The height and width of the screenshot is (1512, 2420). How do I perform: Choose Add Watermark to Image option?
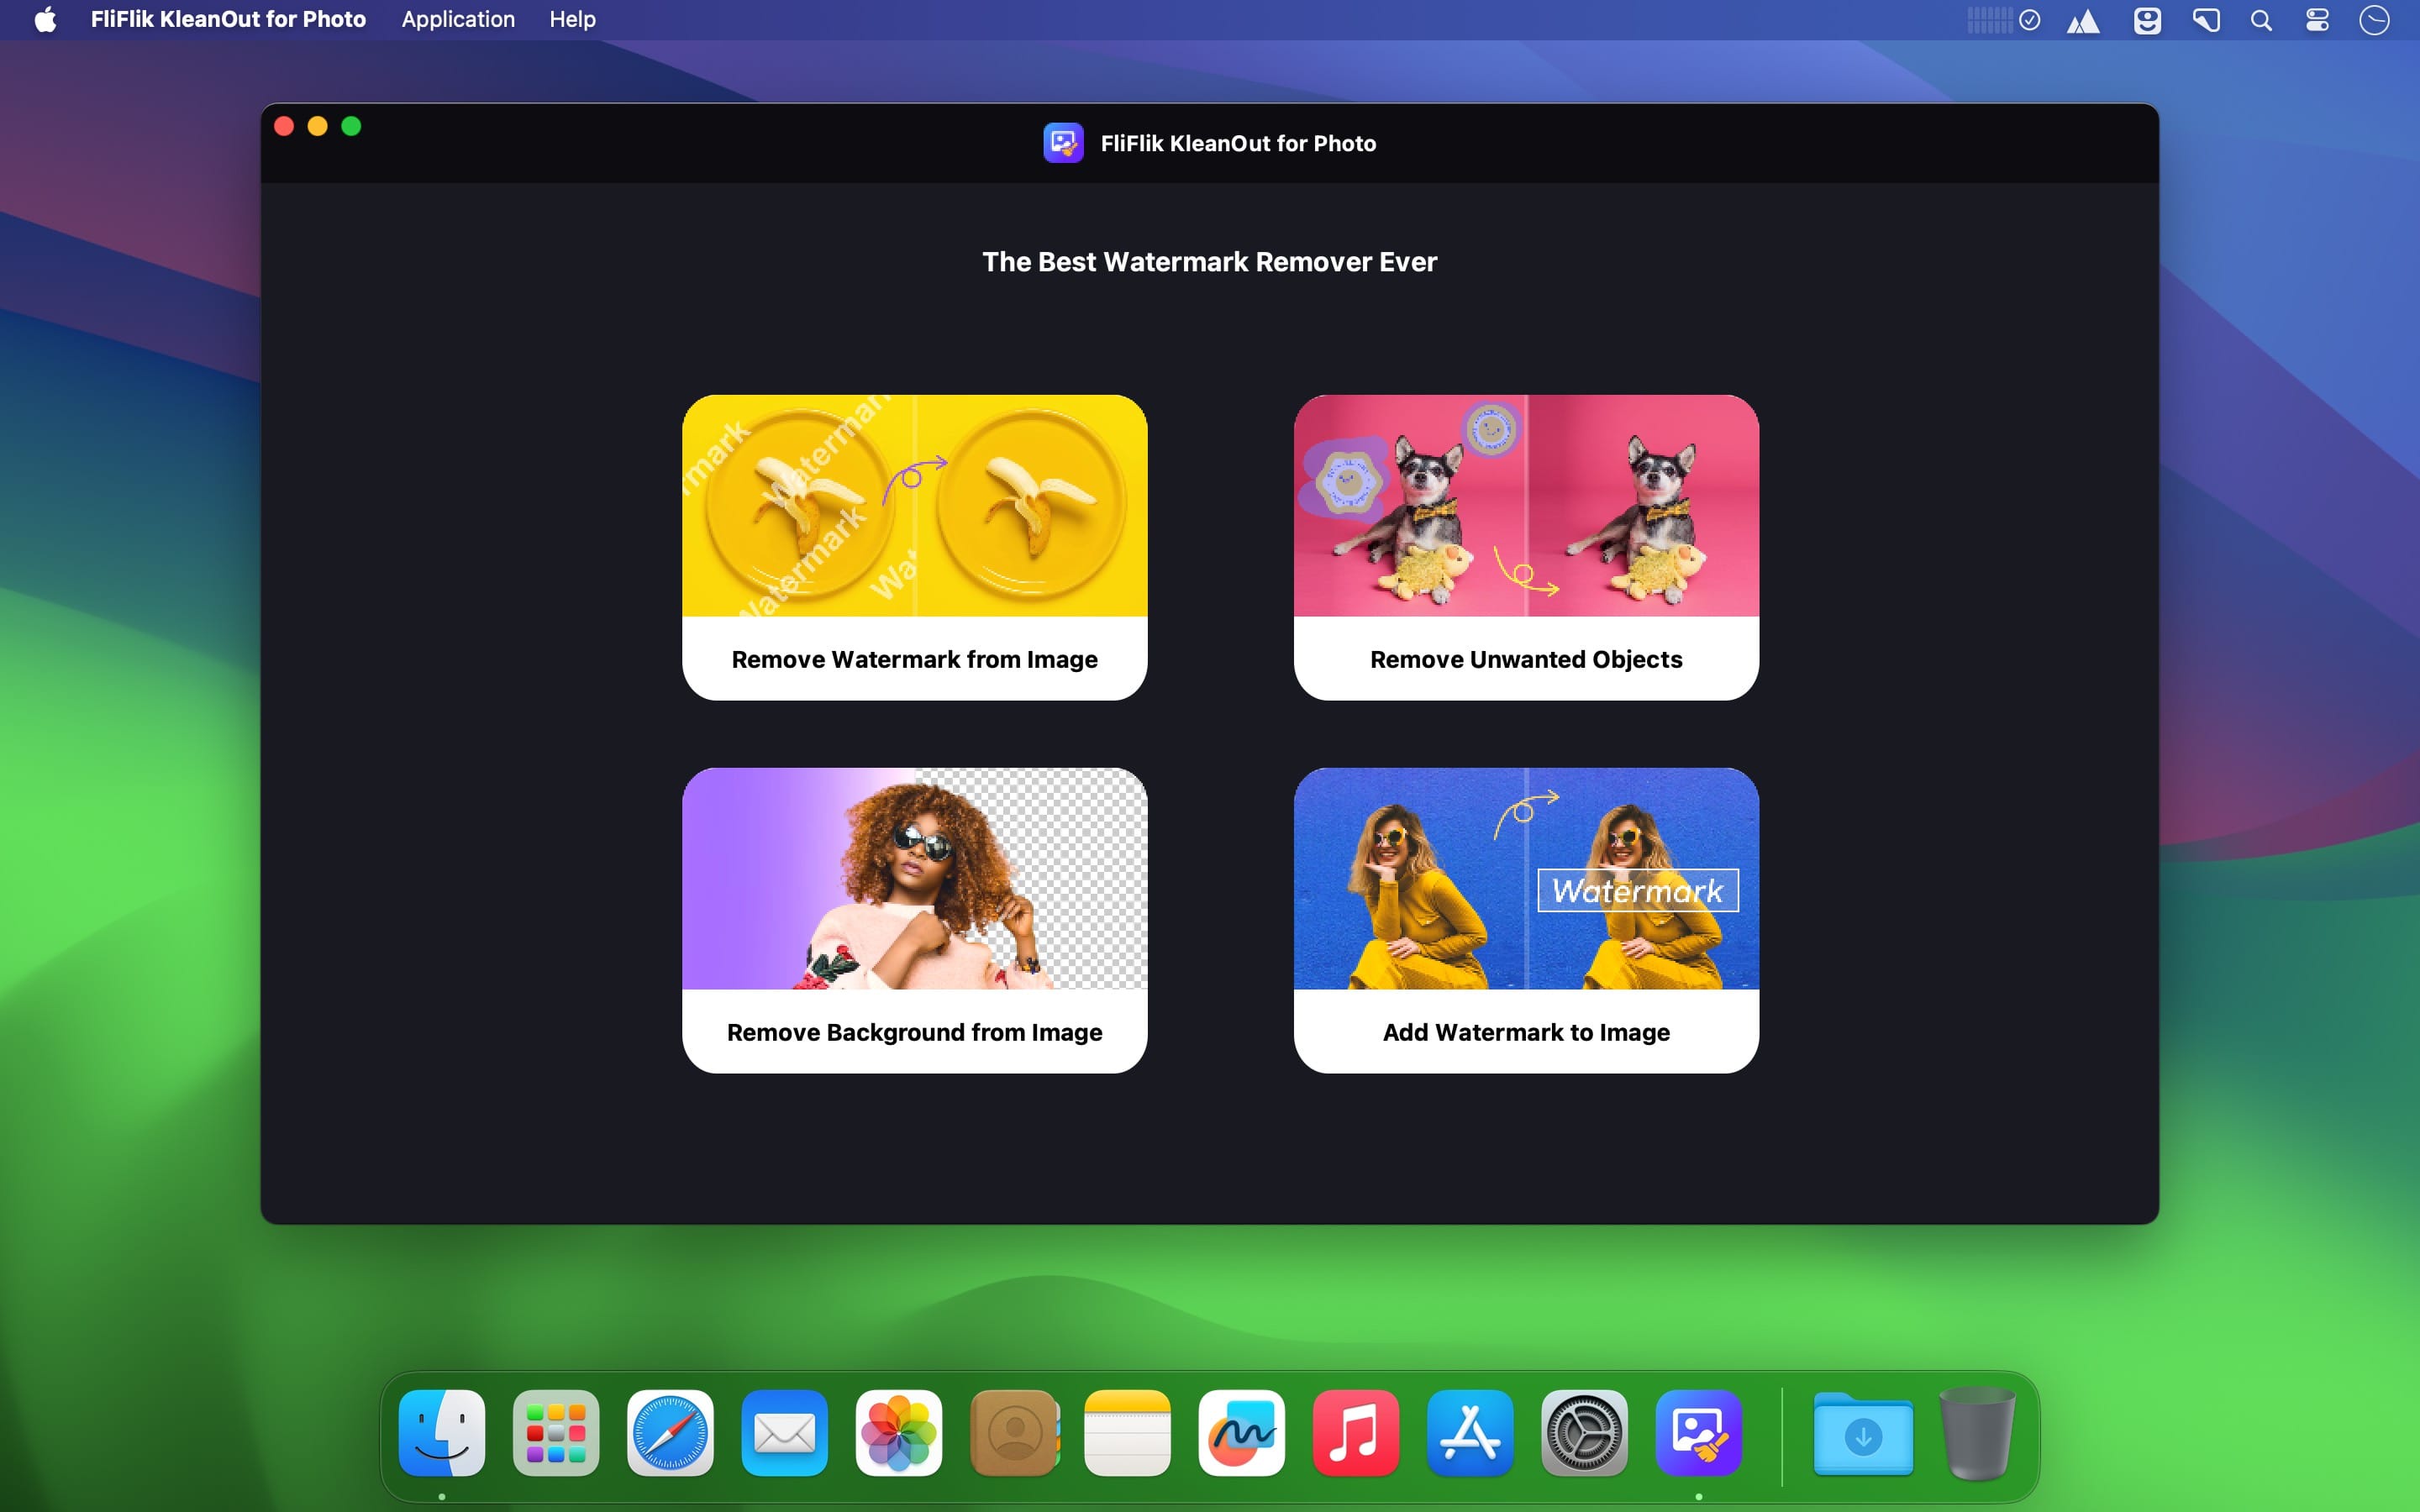pyautogui.click(x=1525, y=920)
